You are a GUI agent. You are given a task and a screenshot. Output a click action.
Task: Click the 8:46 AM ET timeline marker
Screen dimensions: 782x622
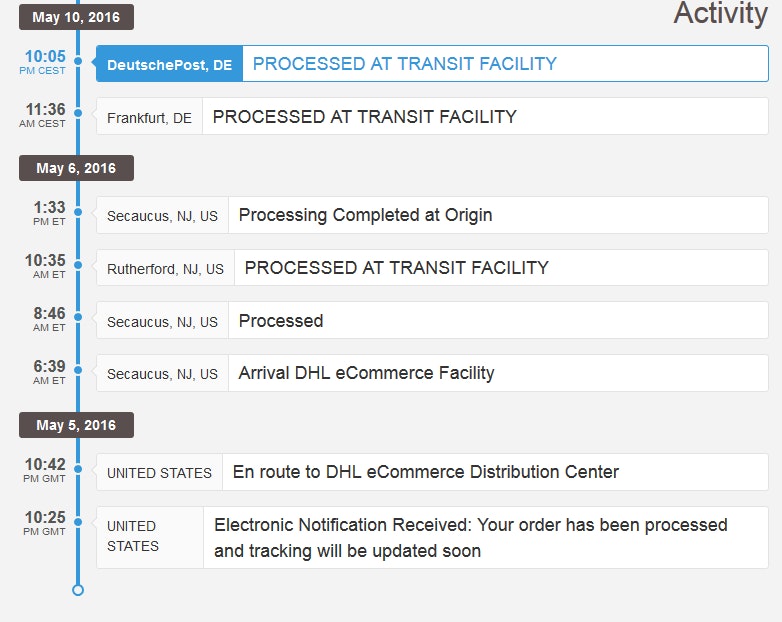pyautogui.click(x=78, y=320)
